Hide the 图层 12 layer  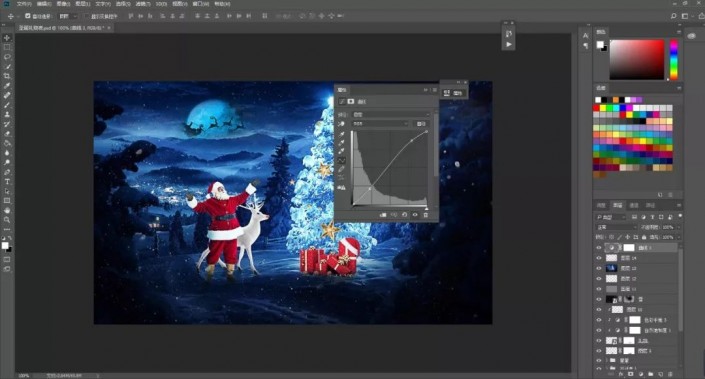pyautogui.click(x=598, y=279)
